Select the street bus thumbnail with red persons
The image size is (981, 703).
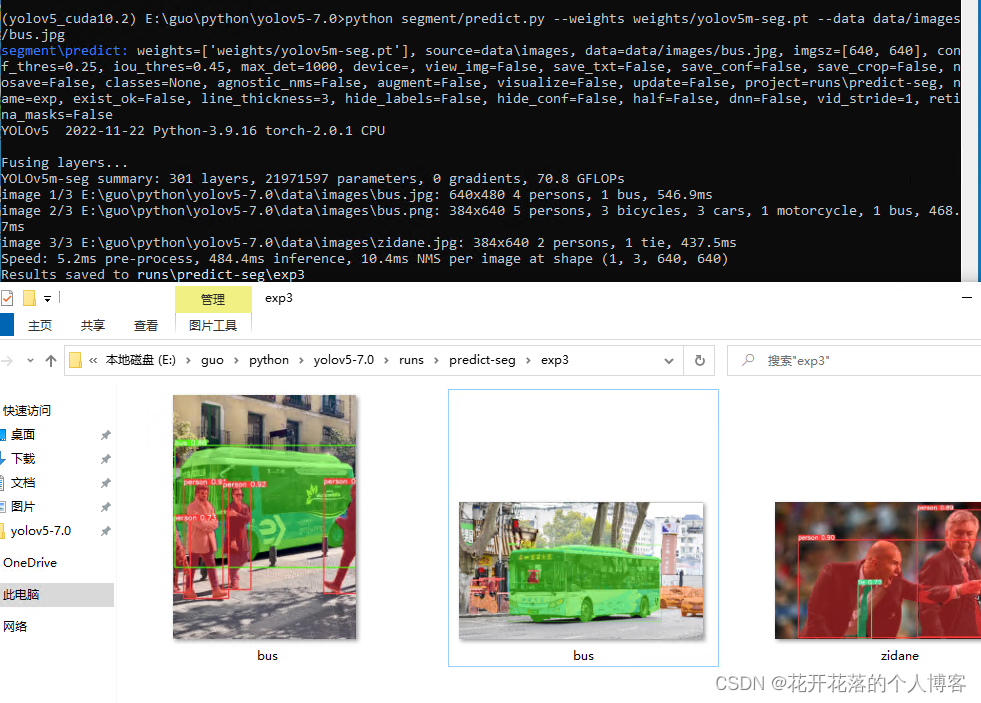(x=265, y=517)
